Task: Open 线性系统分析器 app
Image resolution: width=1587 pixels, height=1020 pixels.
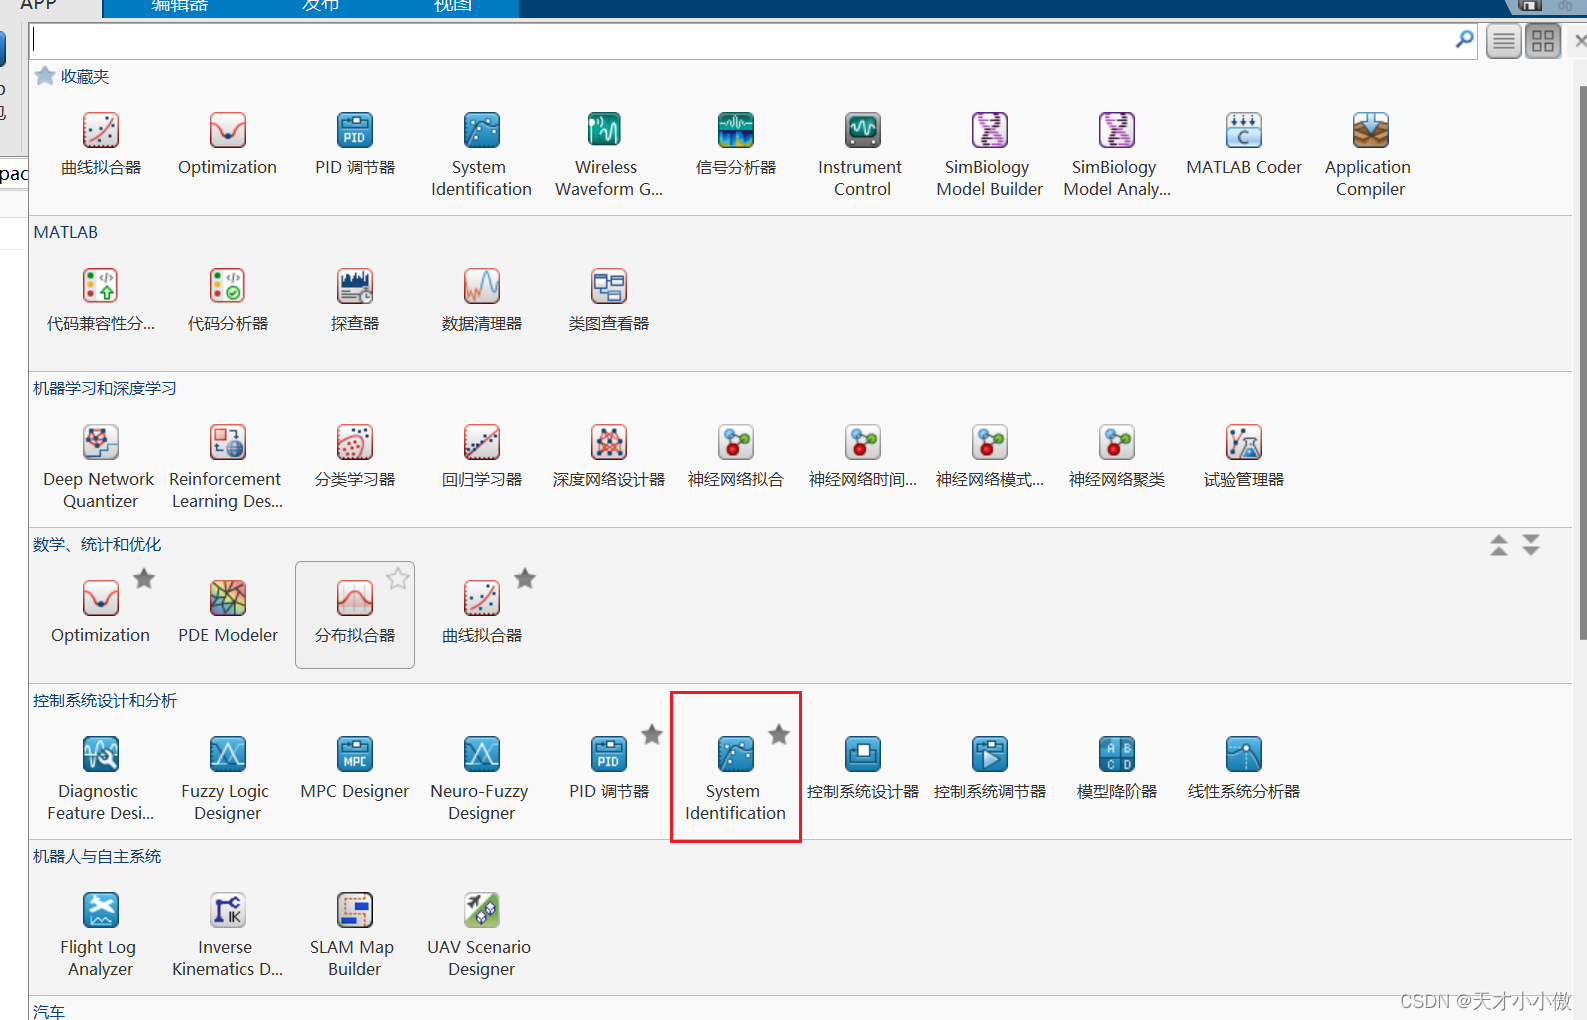Action: click(x=1244, y=768)
